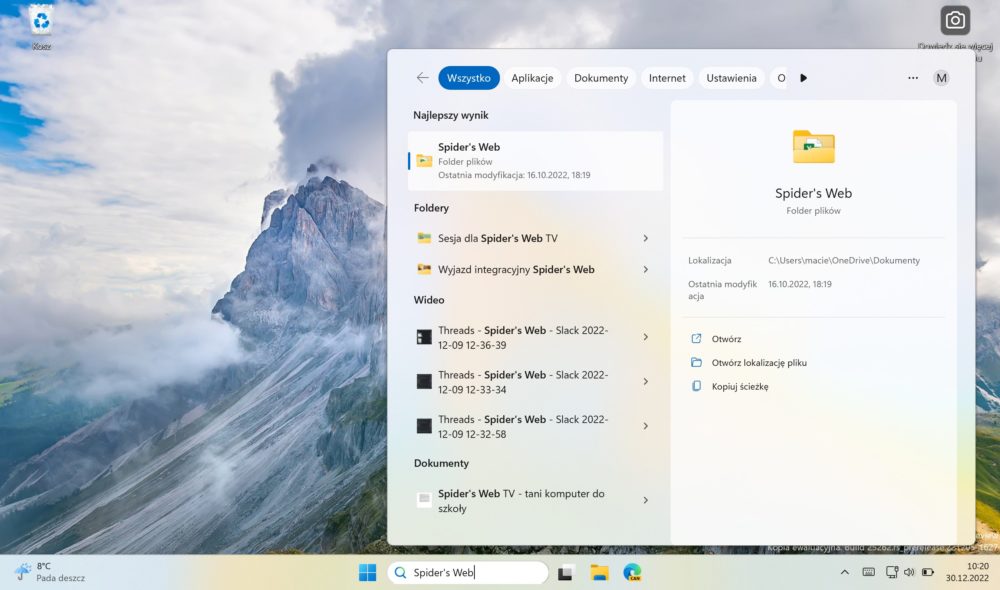Expand Threads video result 12-32-58 chevron
The image size is (1000, 590).
tap(645, 426)
